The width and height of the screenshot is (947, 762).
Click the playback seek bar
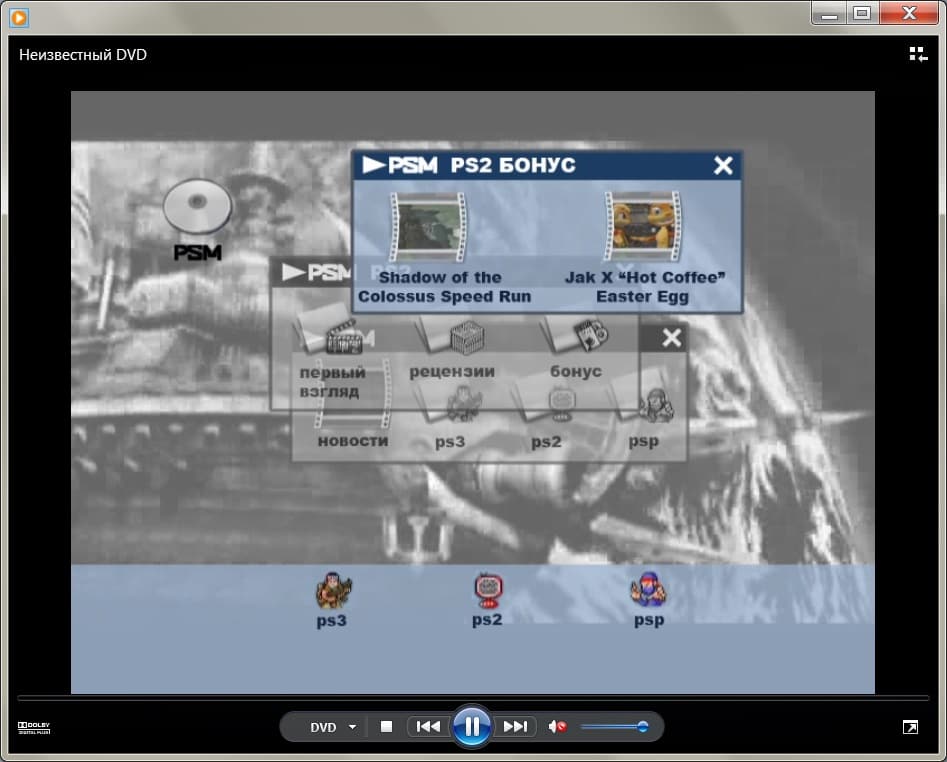pos(473,698)
